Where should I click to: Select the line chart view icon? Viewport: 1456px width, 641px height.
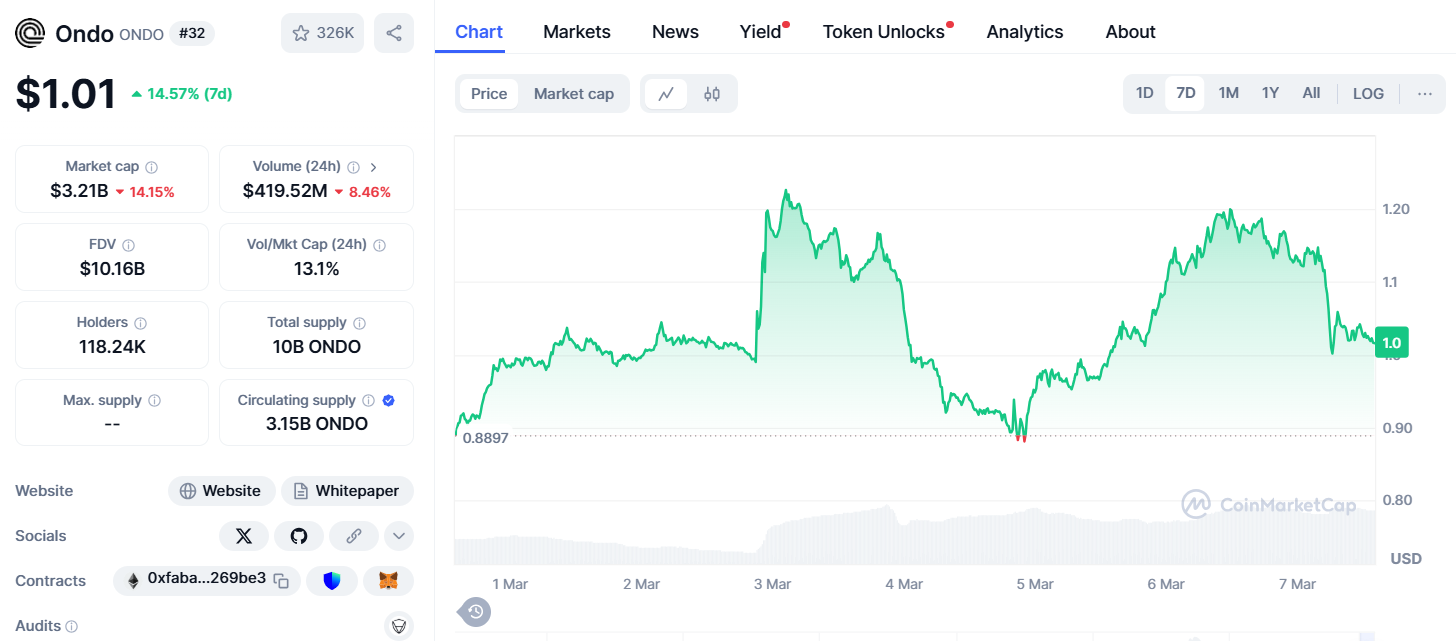click(x=666, y=94)
